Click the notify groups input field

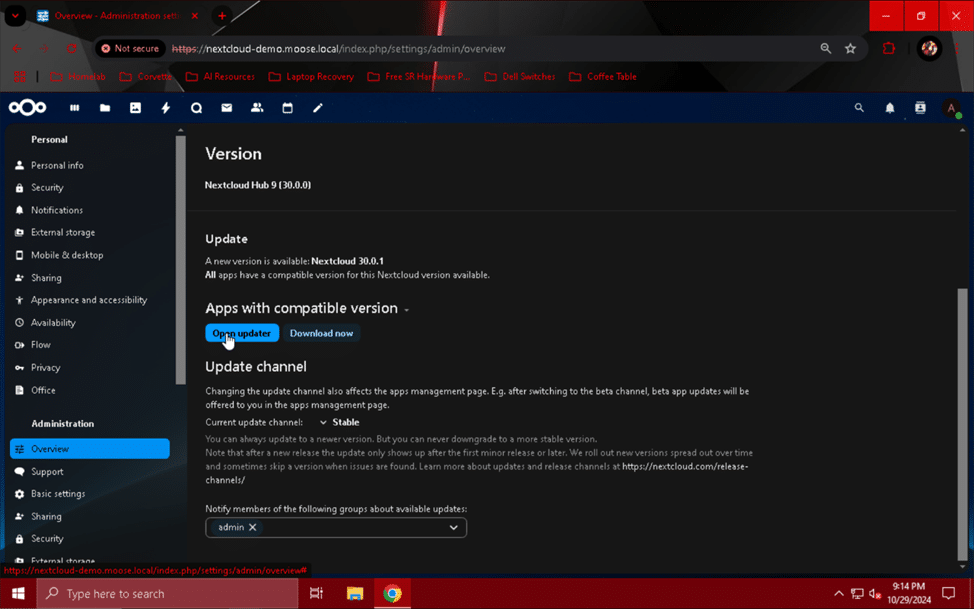[x=336, y=528]
